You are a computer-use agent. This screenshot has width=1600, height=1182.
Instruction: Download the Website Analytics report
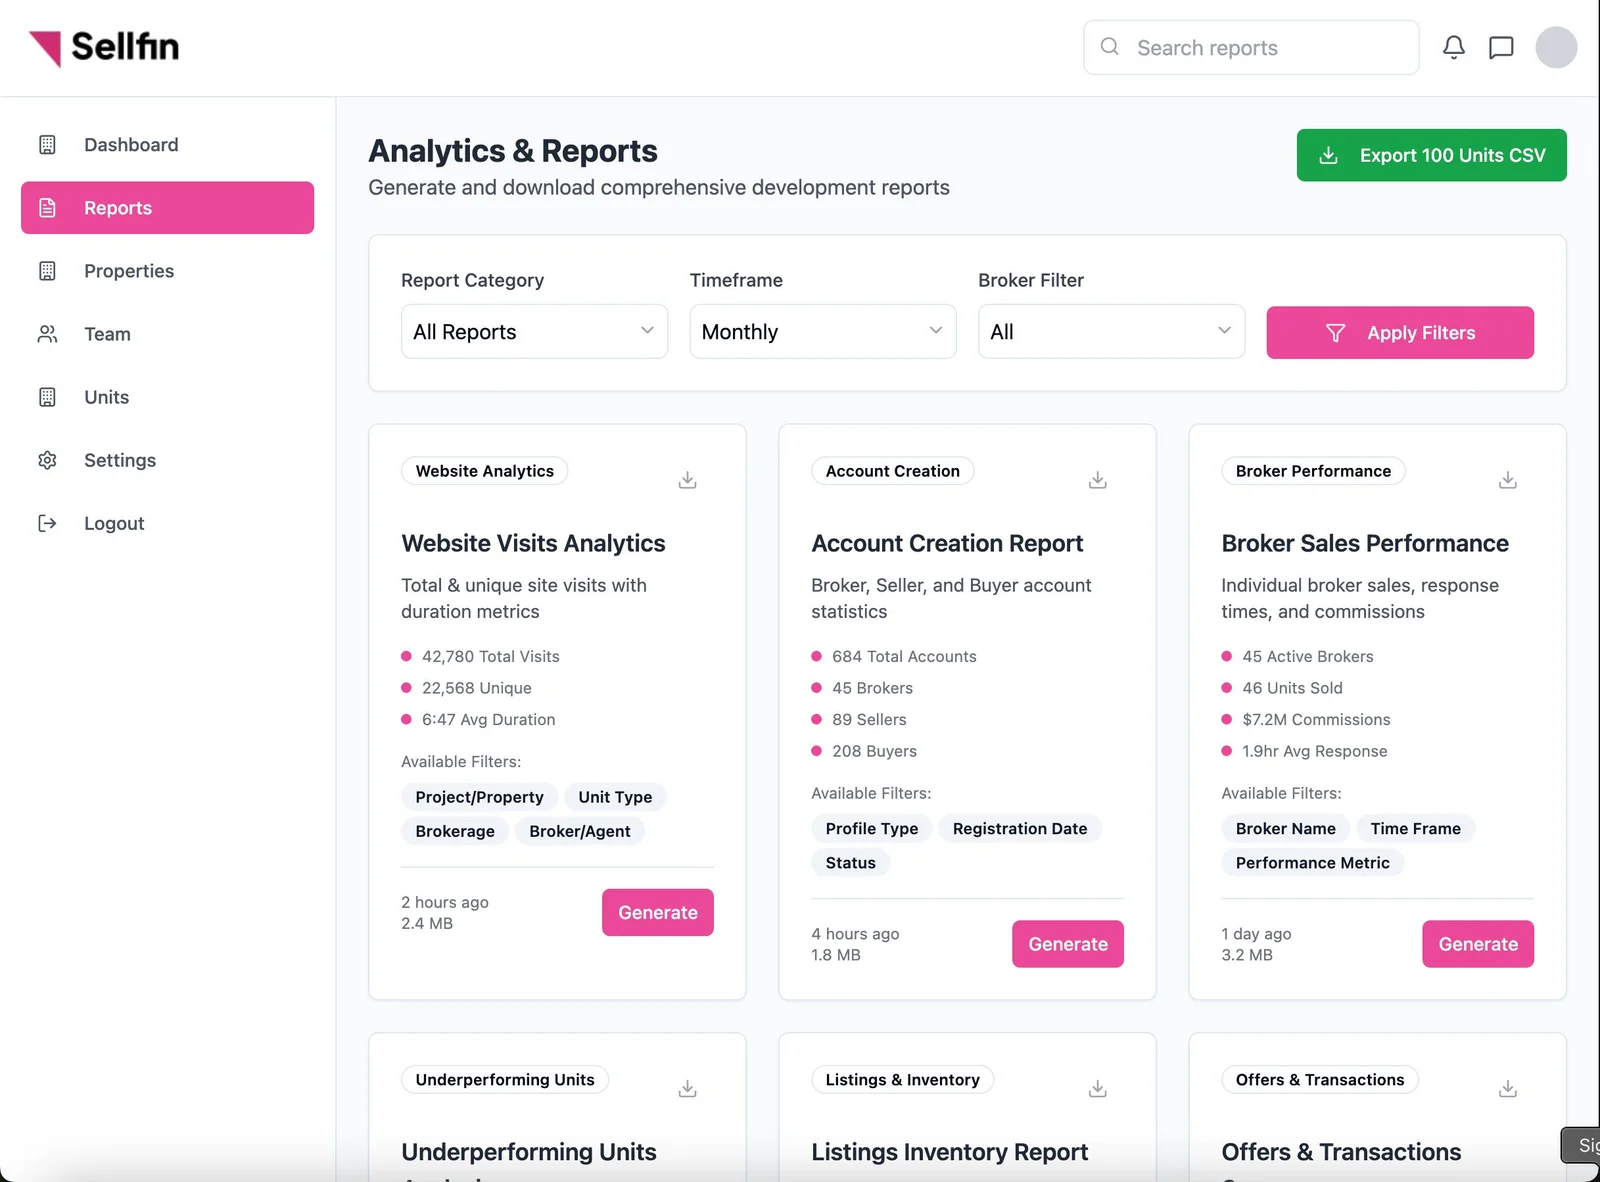point(687,480)
